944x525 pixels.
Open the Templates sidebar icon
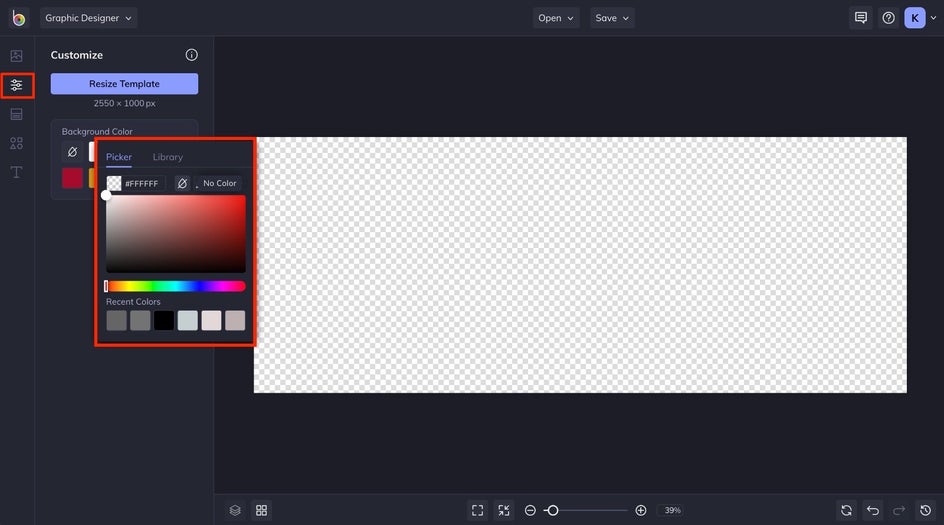click(16, 114)
